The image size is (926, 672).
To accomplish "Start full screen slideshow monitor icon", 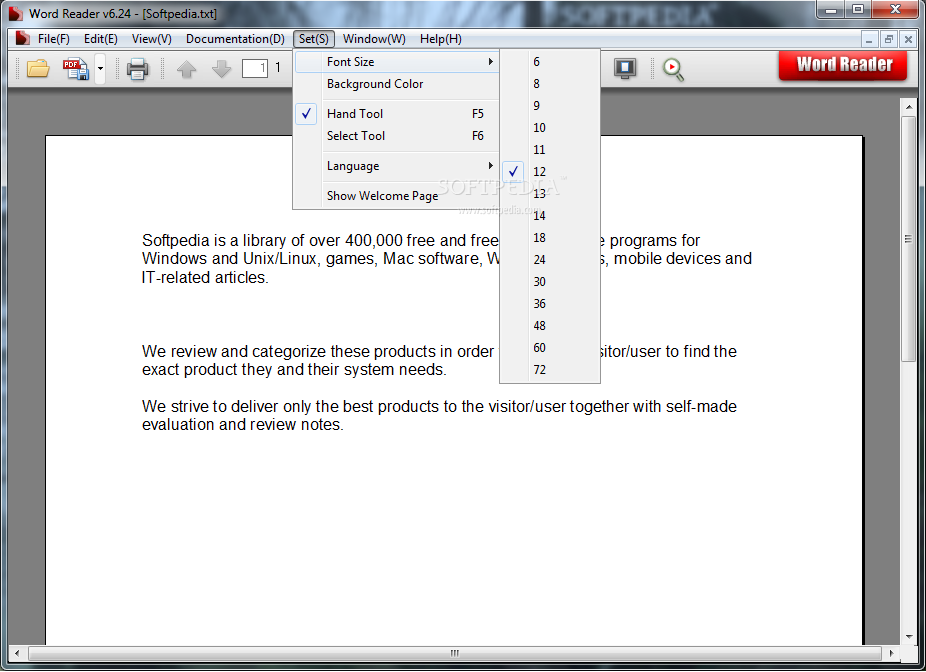I will (x=625, y=68).
